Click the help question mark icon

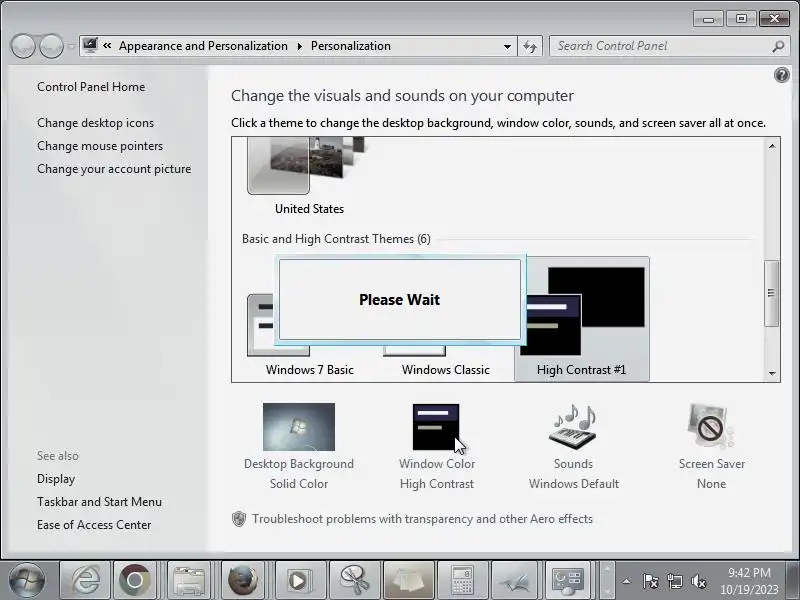click(781, 76)
